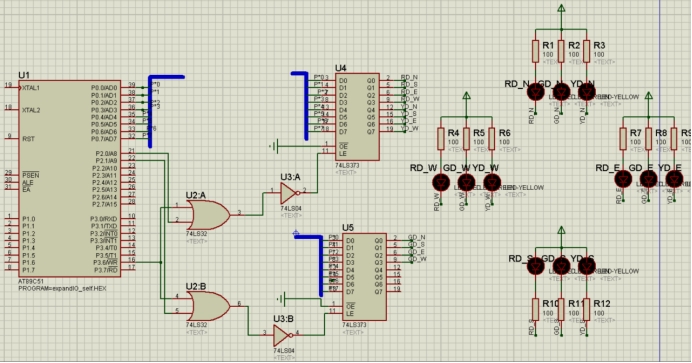Click the U2:A OR gate symbol

[208, 215]
